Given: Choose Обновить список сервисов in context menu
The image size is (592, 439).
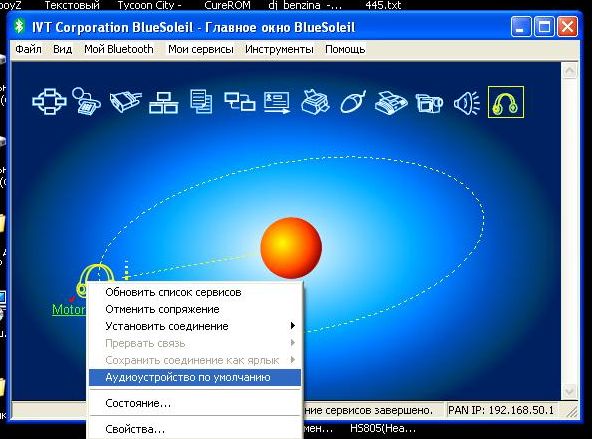Looking at the screenshot, I should [x=195, y=292].
